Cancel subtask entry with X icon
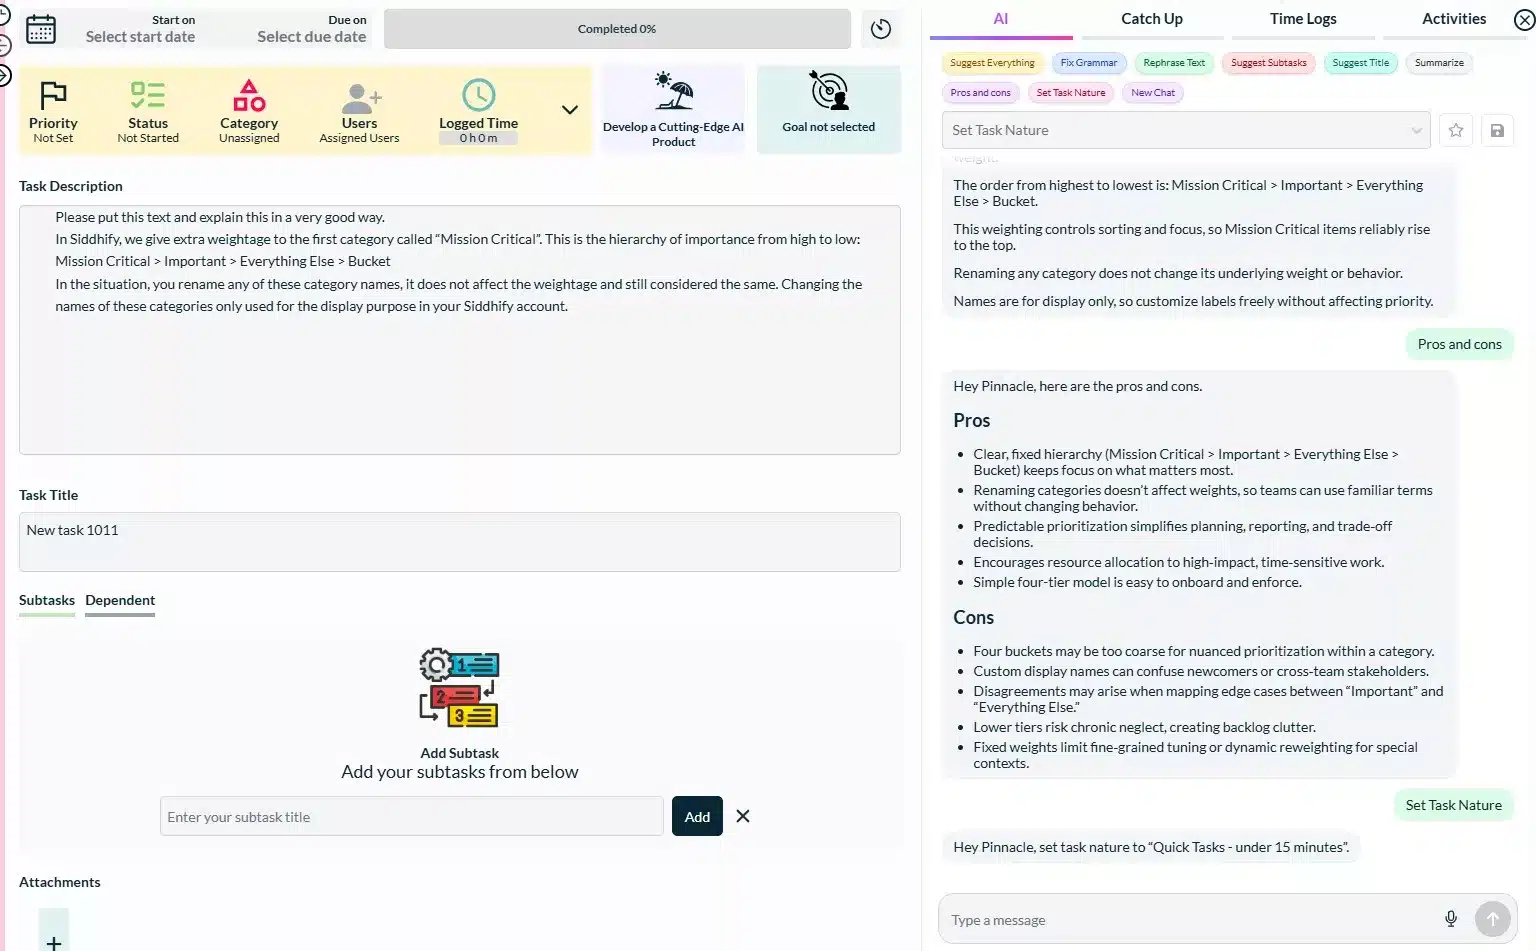The height and width of the screenshot is (951, 1536). point(743,816)
